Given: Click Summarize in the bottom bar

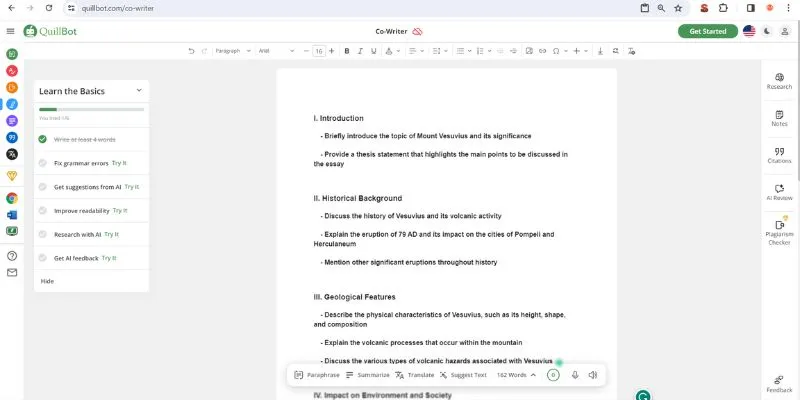Looking at the screenshot, I should point(367,375).
